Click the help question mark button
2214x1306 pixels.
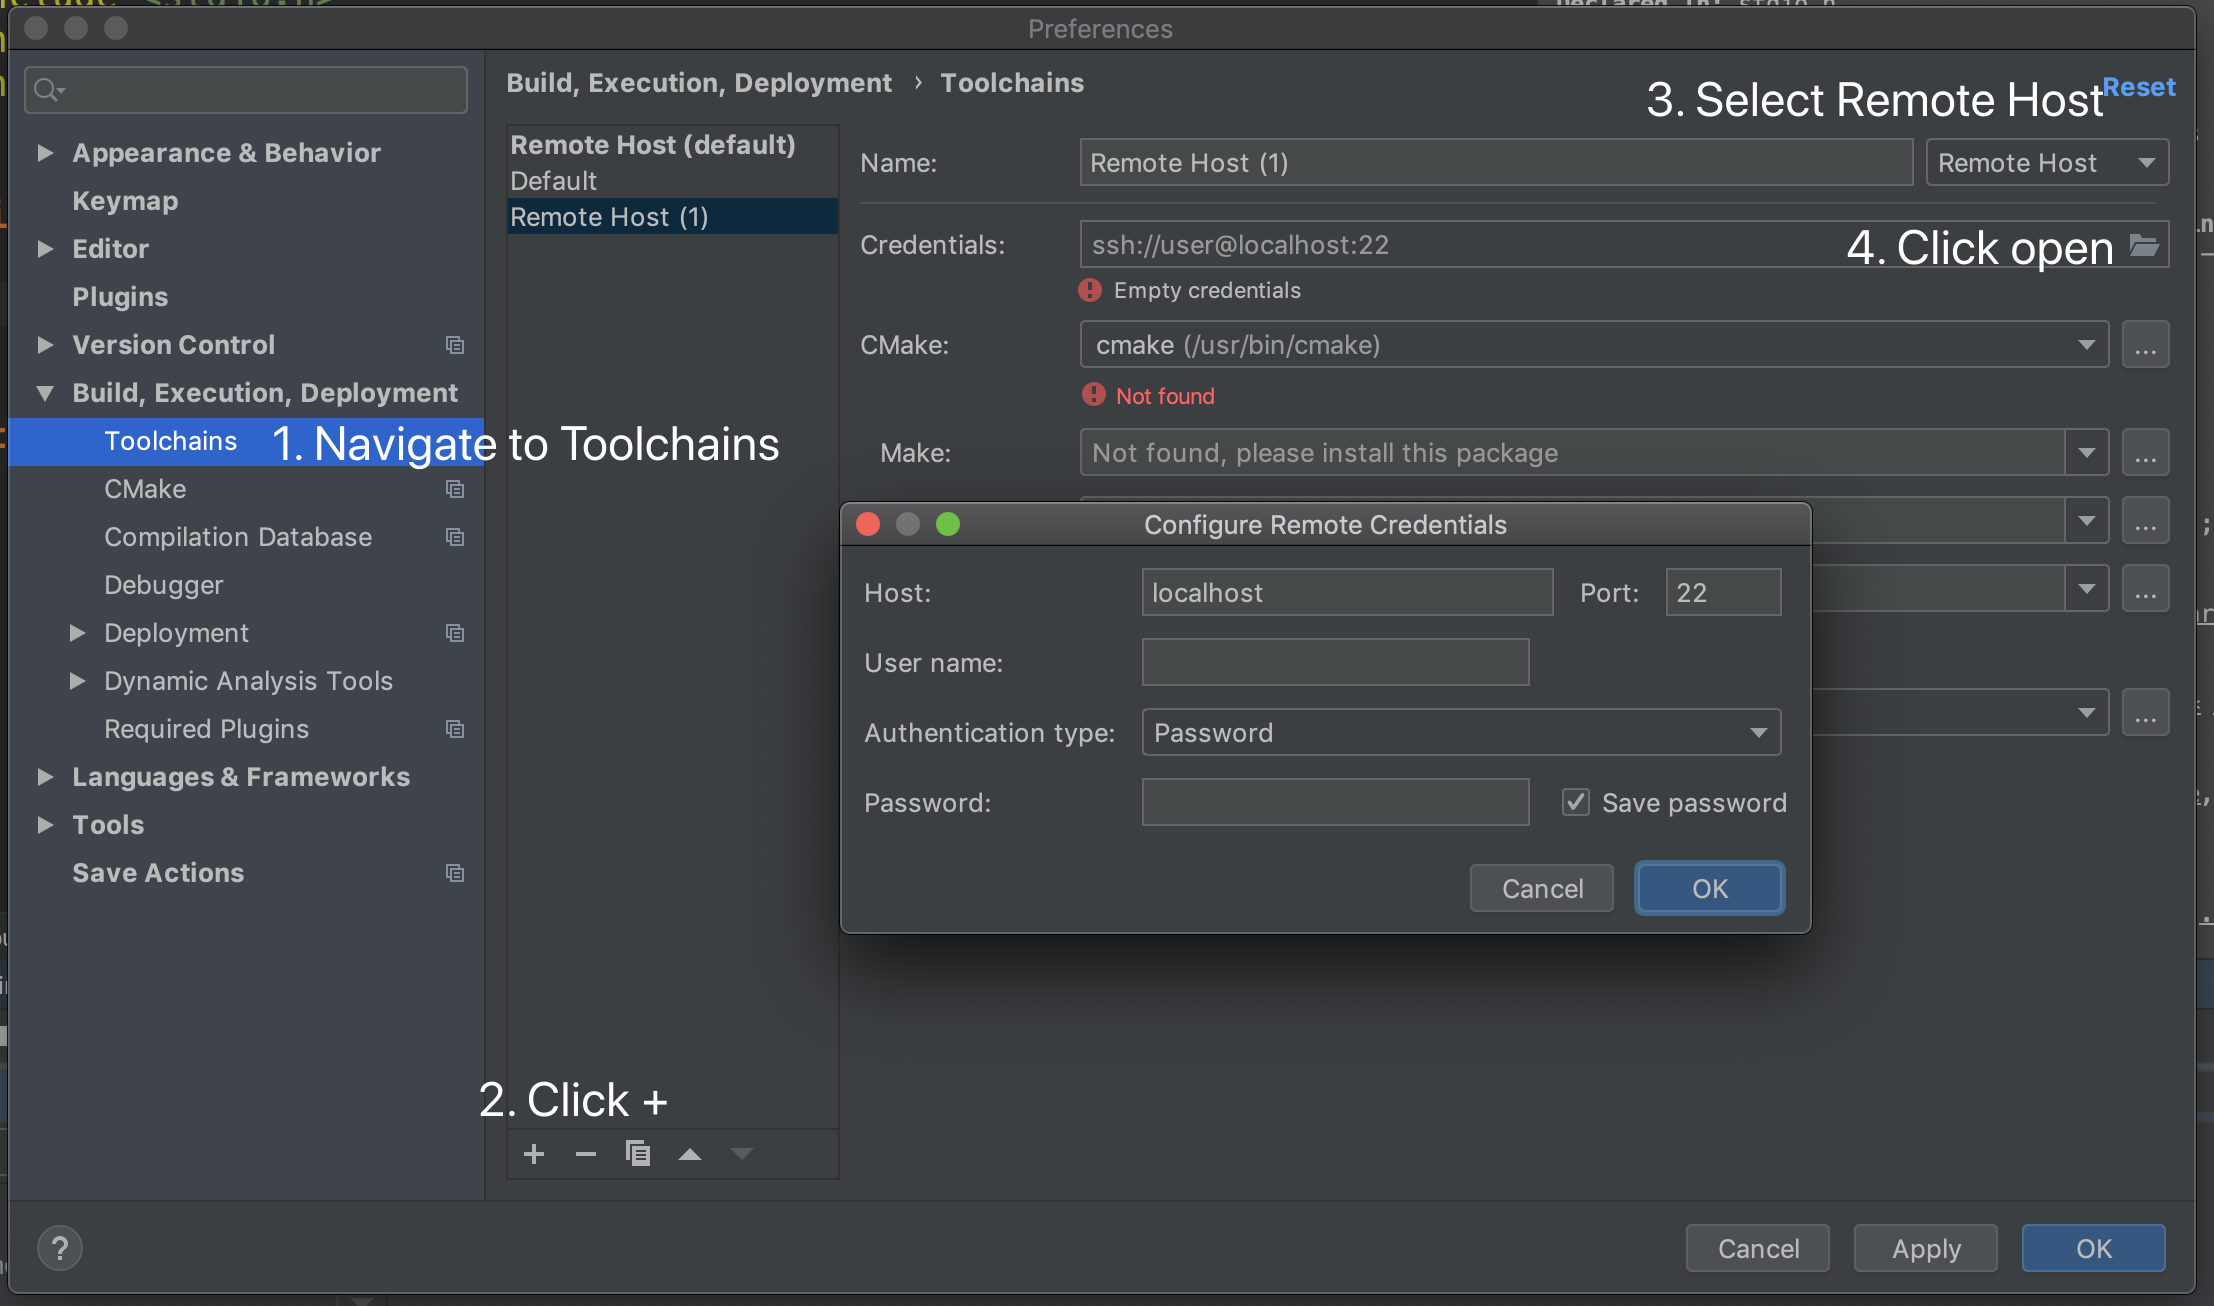point(60,1248)
